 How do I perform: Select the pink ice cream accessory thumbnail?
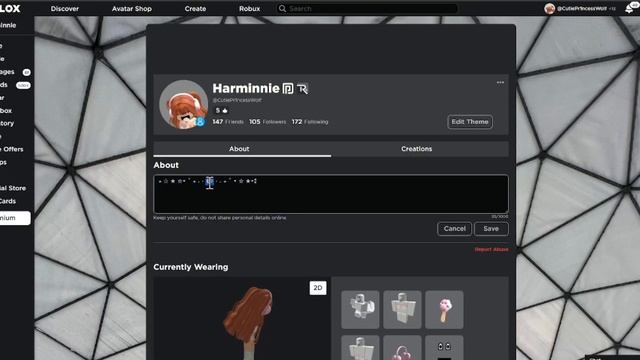click(444, 309)
